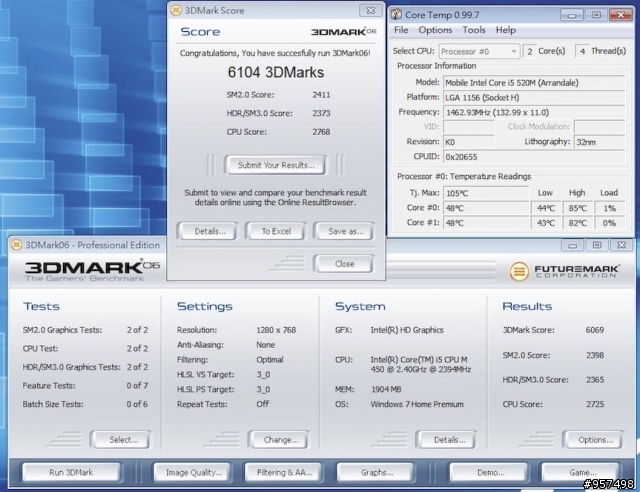Maximize the Core Temp window
640x492 pixels.
point(596,15)
